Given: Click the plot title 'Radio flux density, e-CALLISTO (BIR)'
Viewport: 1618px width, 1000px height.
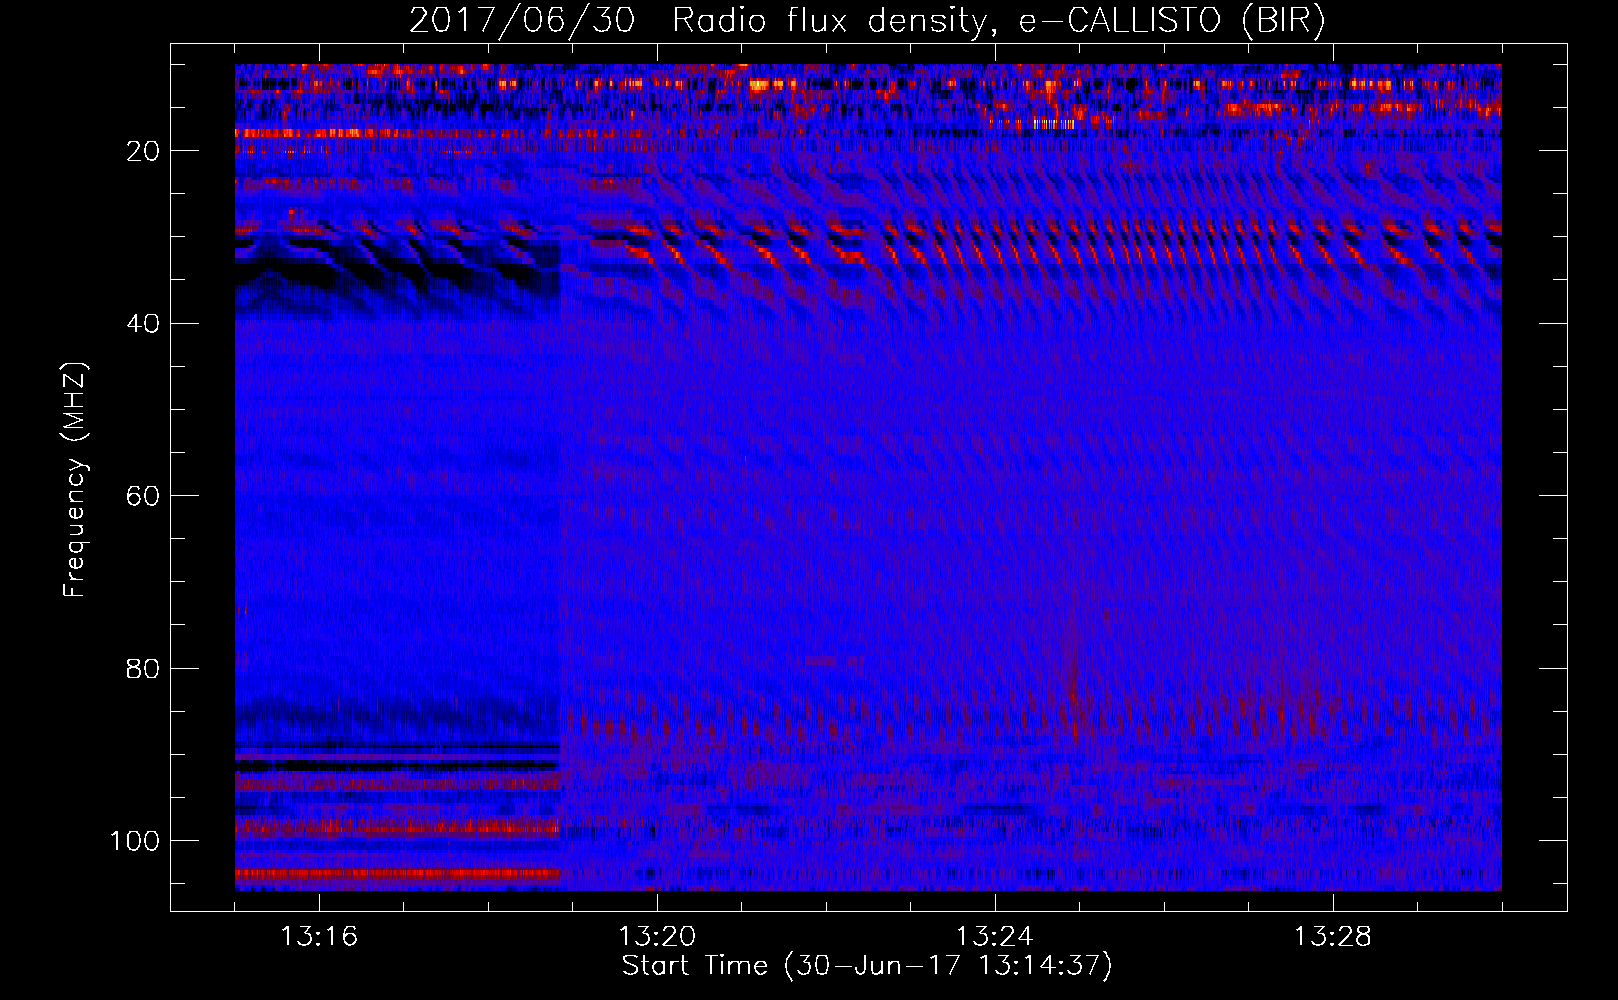Looking at the screenshot, I should [x=998, y=21].
